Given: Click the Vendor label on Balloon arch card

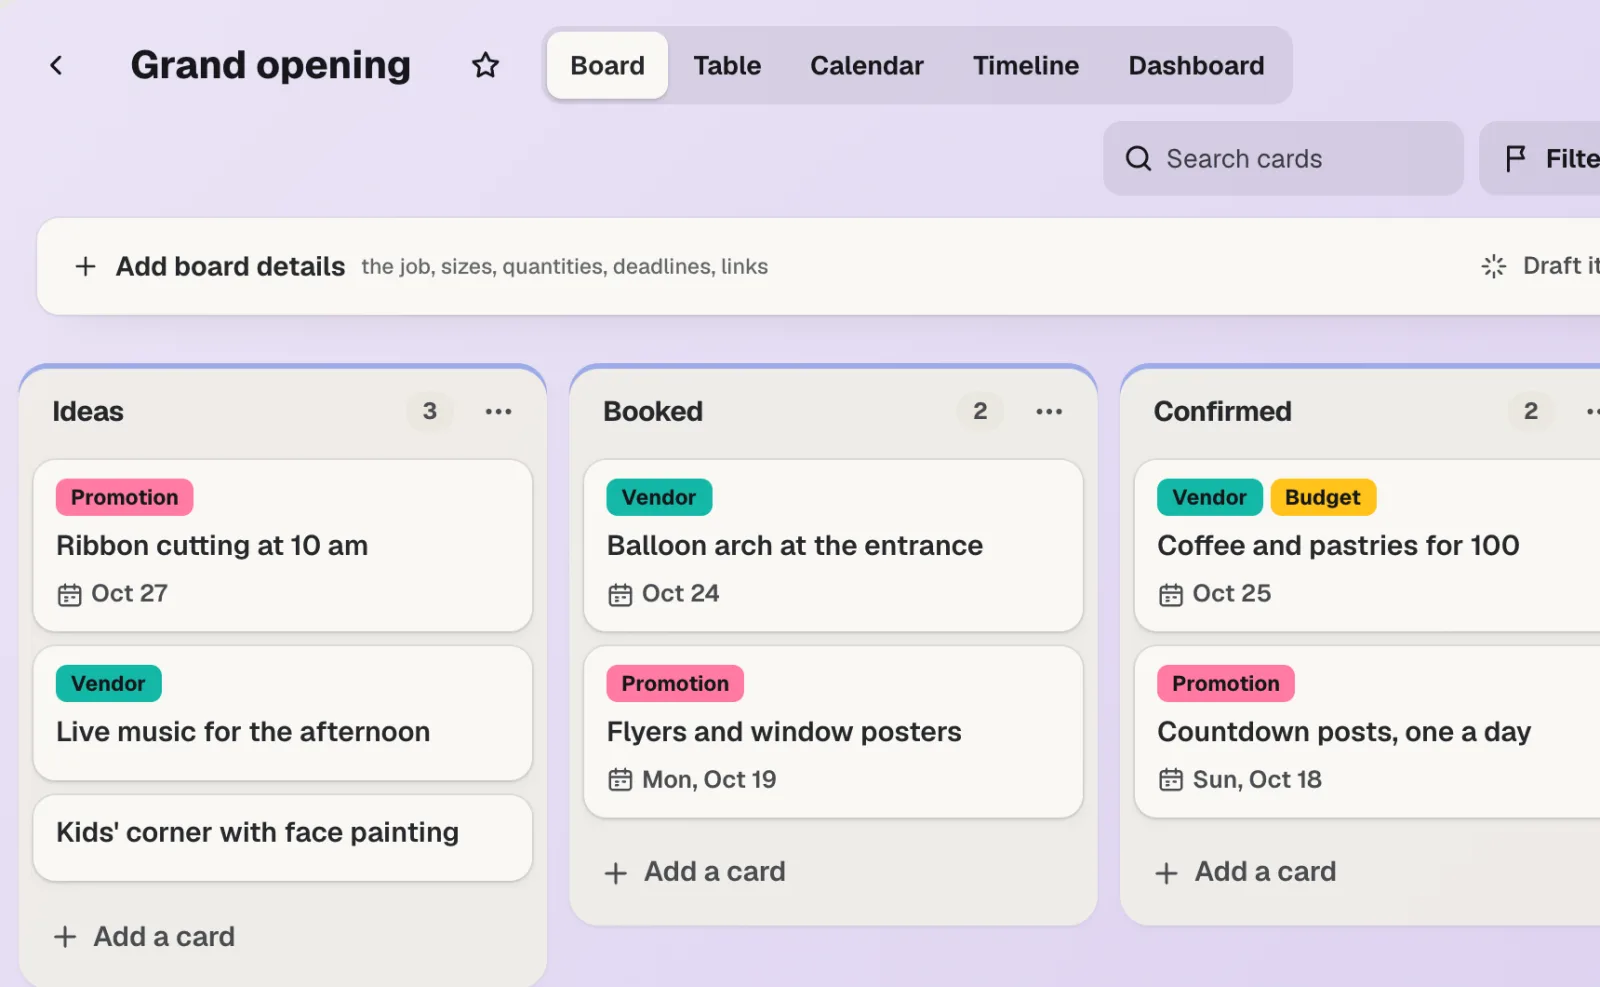Looking at the screenshot, I should tap(659, 498).
